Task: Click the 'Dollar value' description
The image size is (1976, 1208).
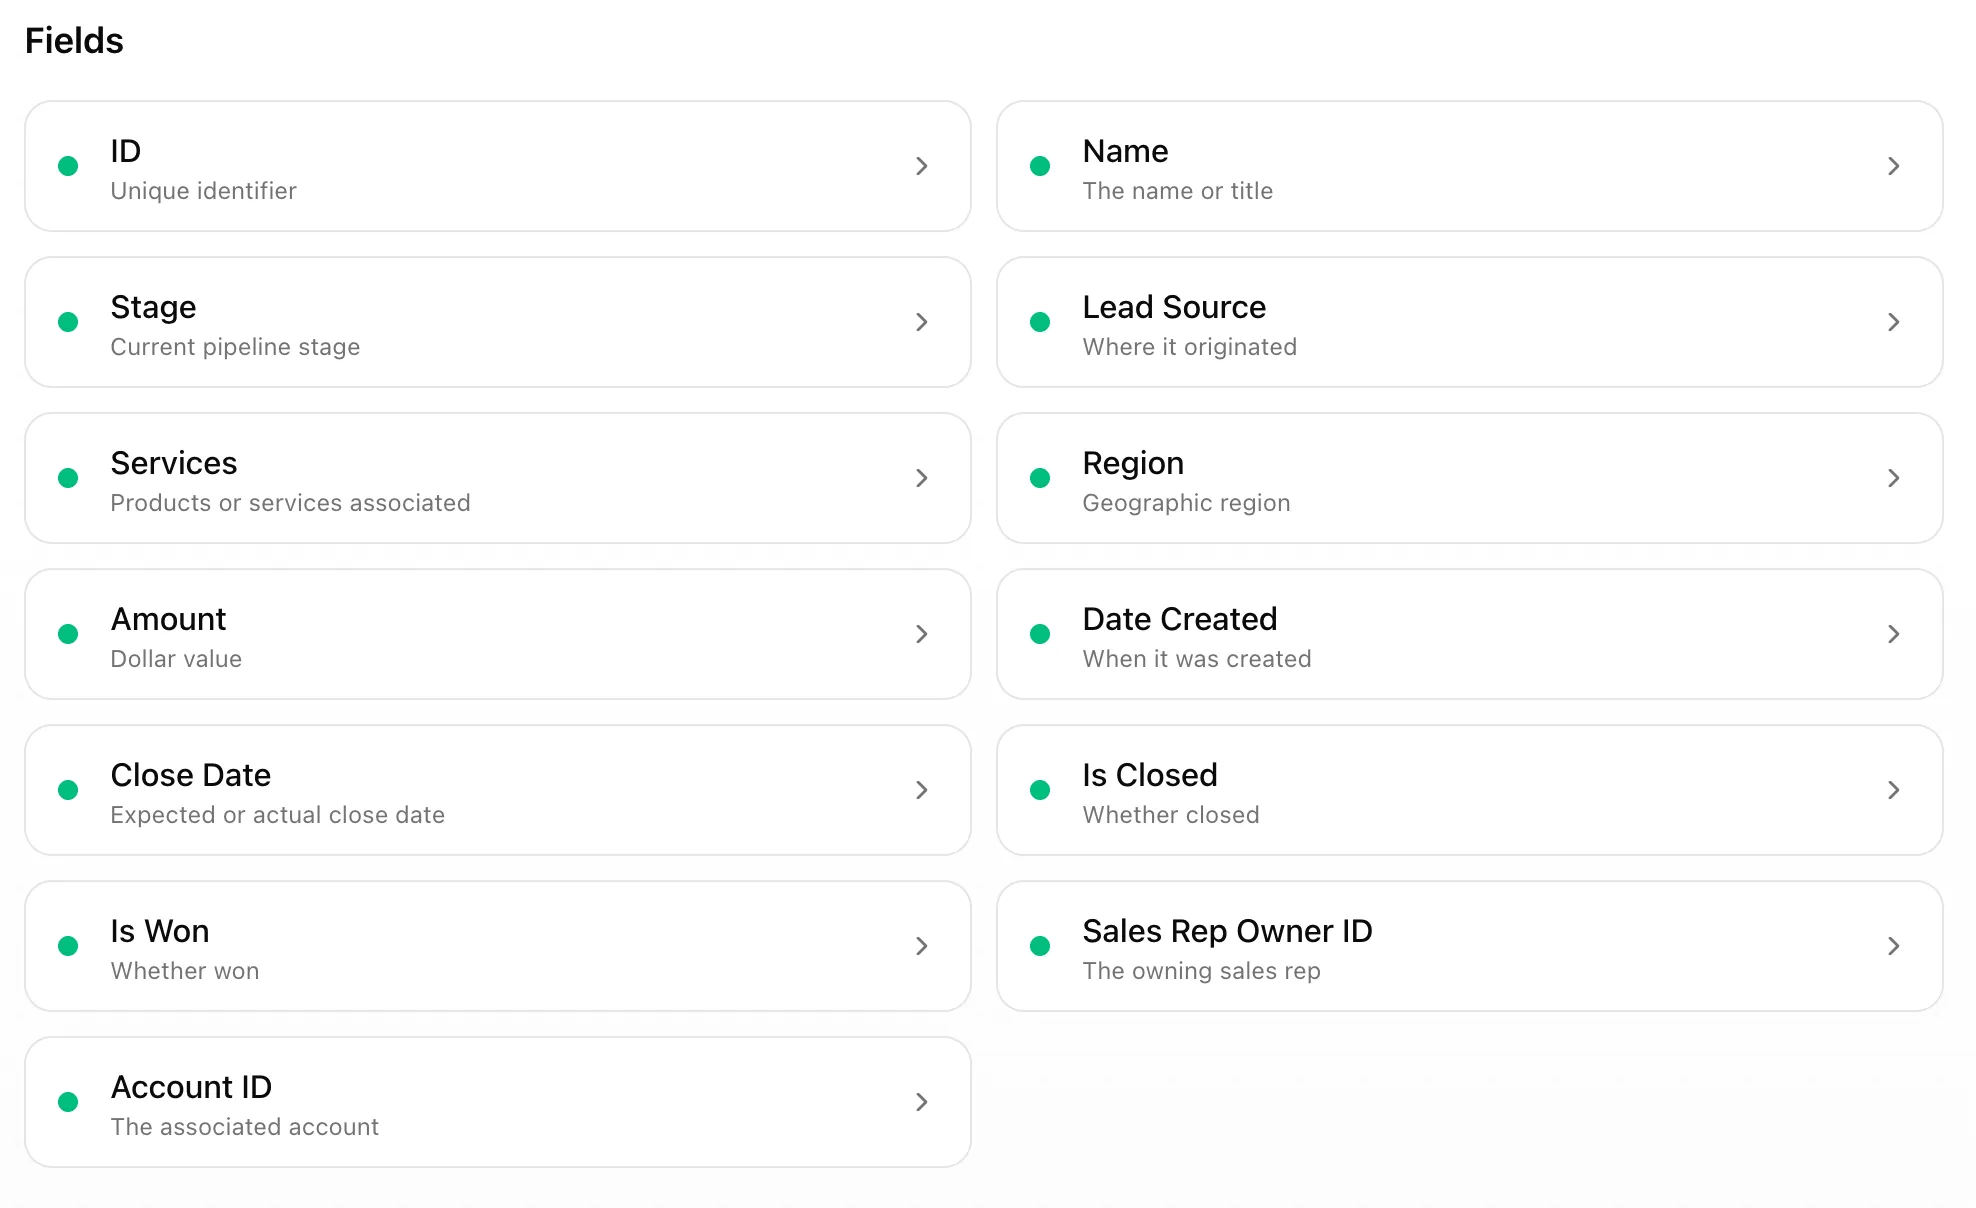Action: pos(176,659)
